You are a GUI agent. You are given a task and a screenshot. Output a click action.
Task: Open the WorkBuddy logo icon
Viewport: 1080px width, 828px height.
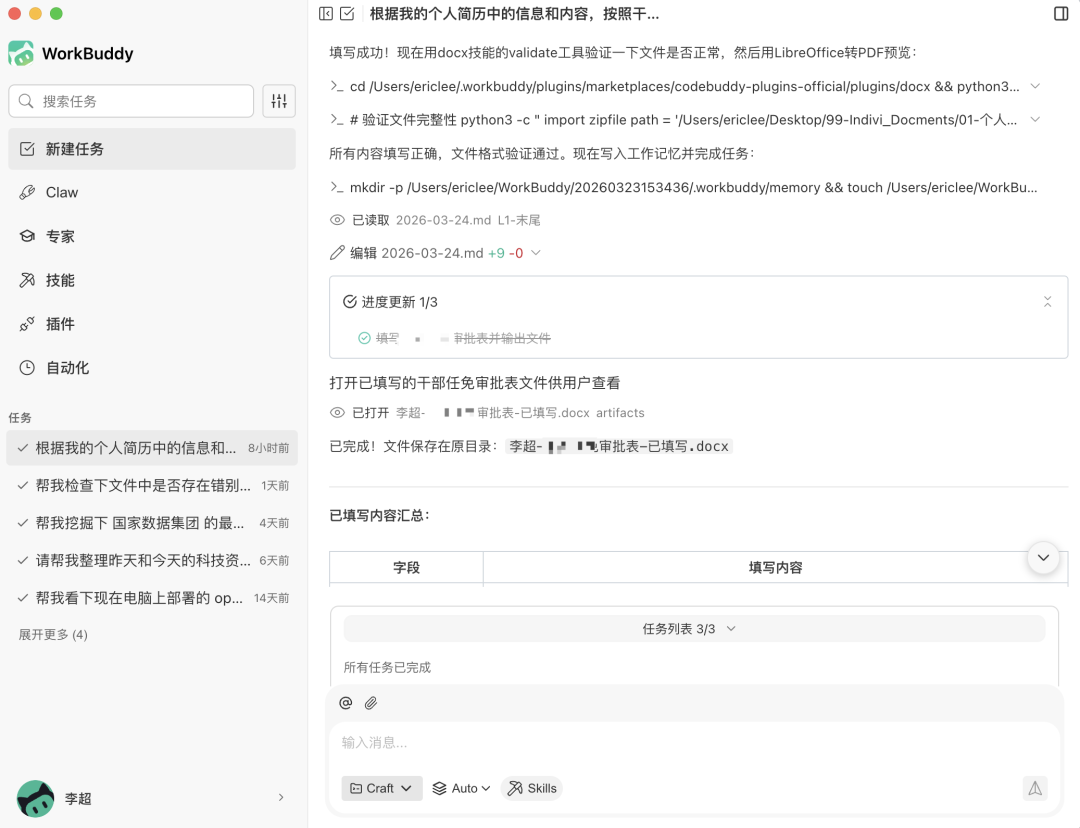point(21,53)
